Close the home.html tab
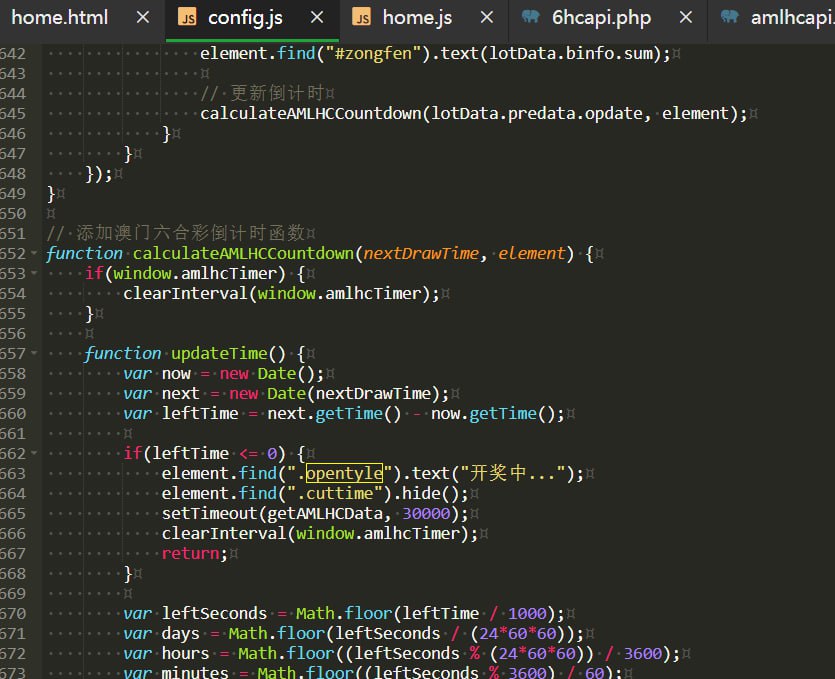 143,18
